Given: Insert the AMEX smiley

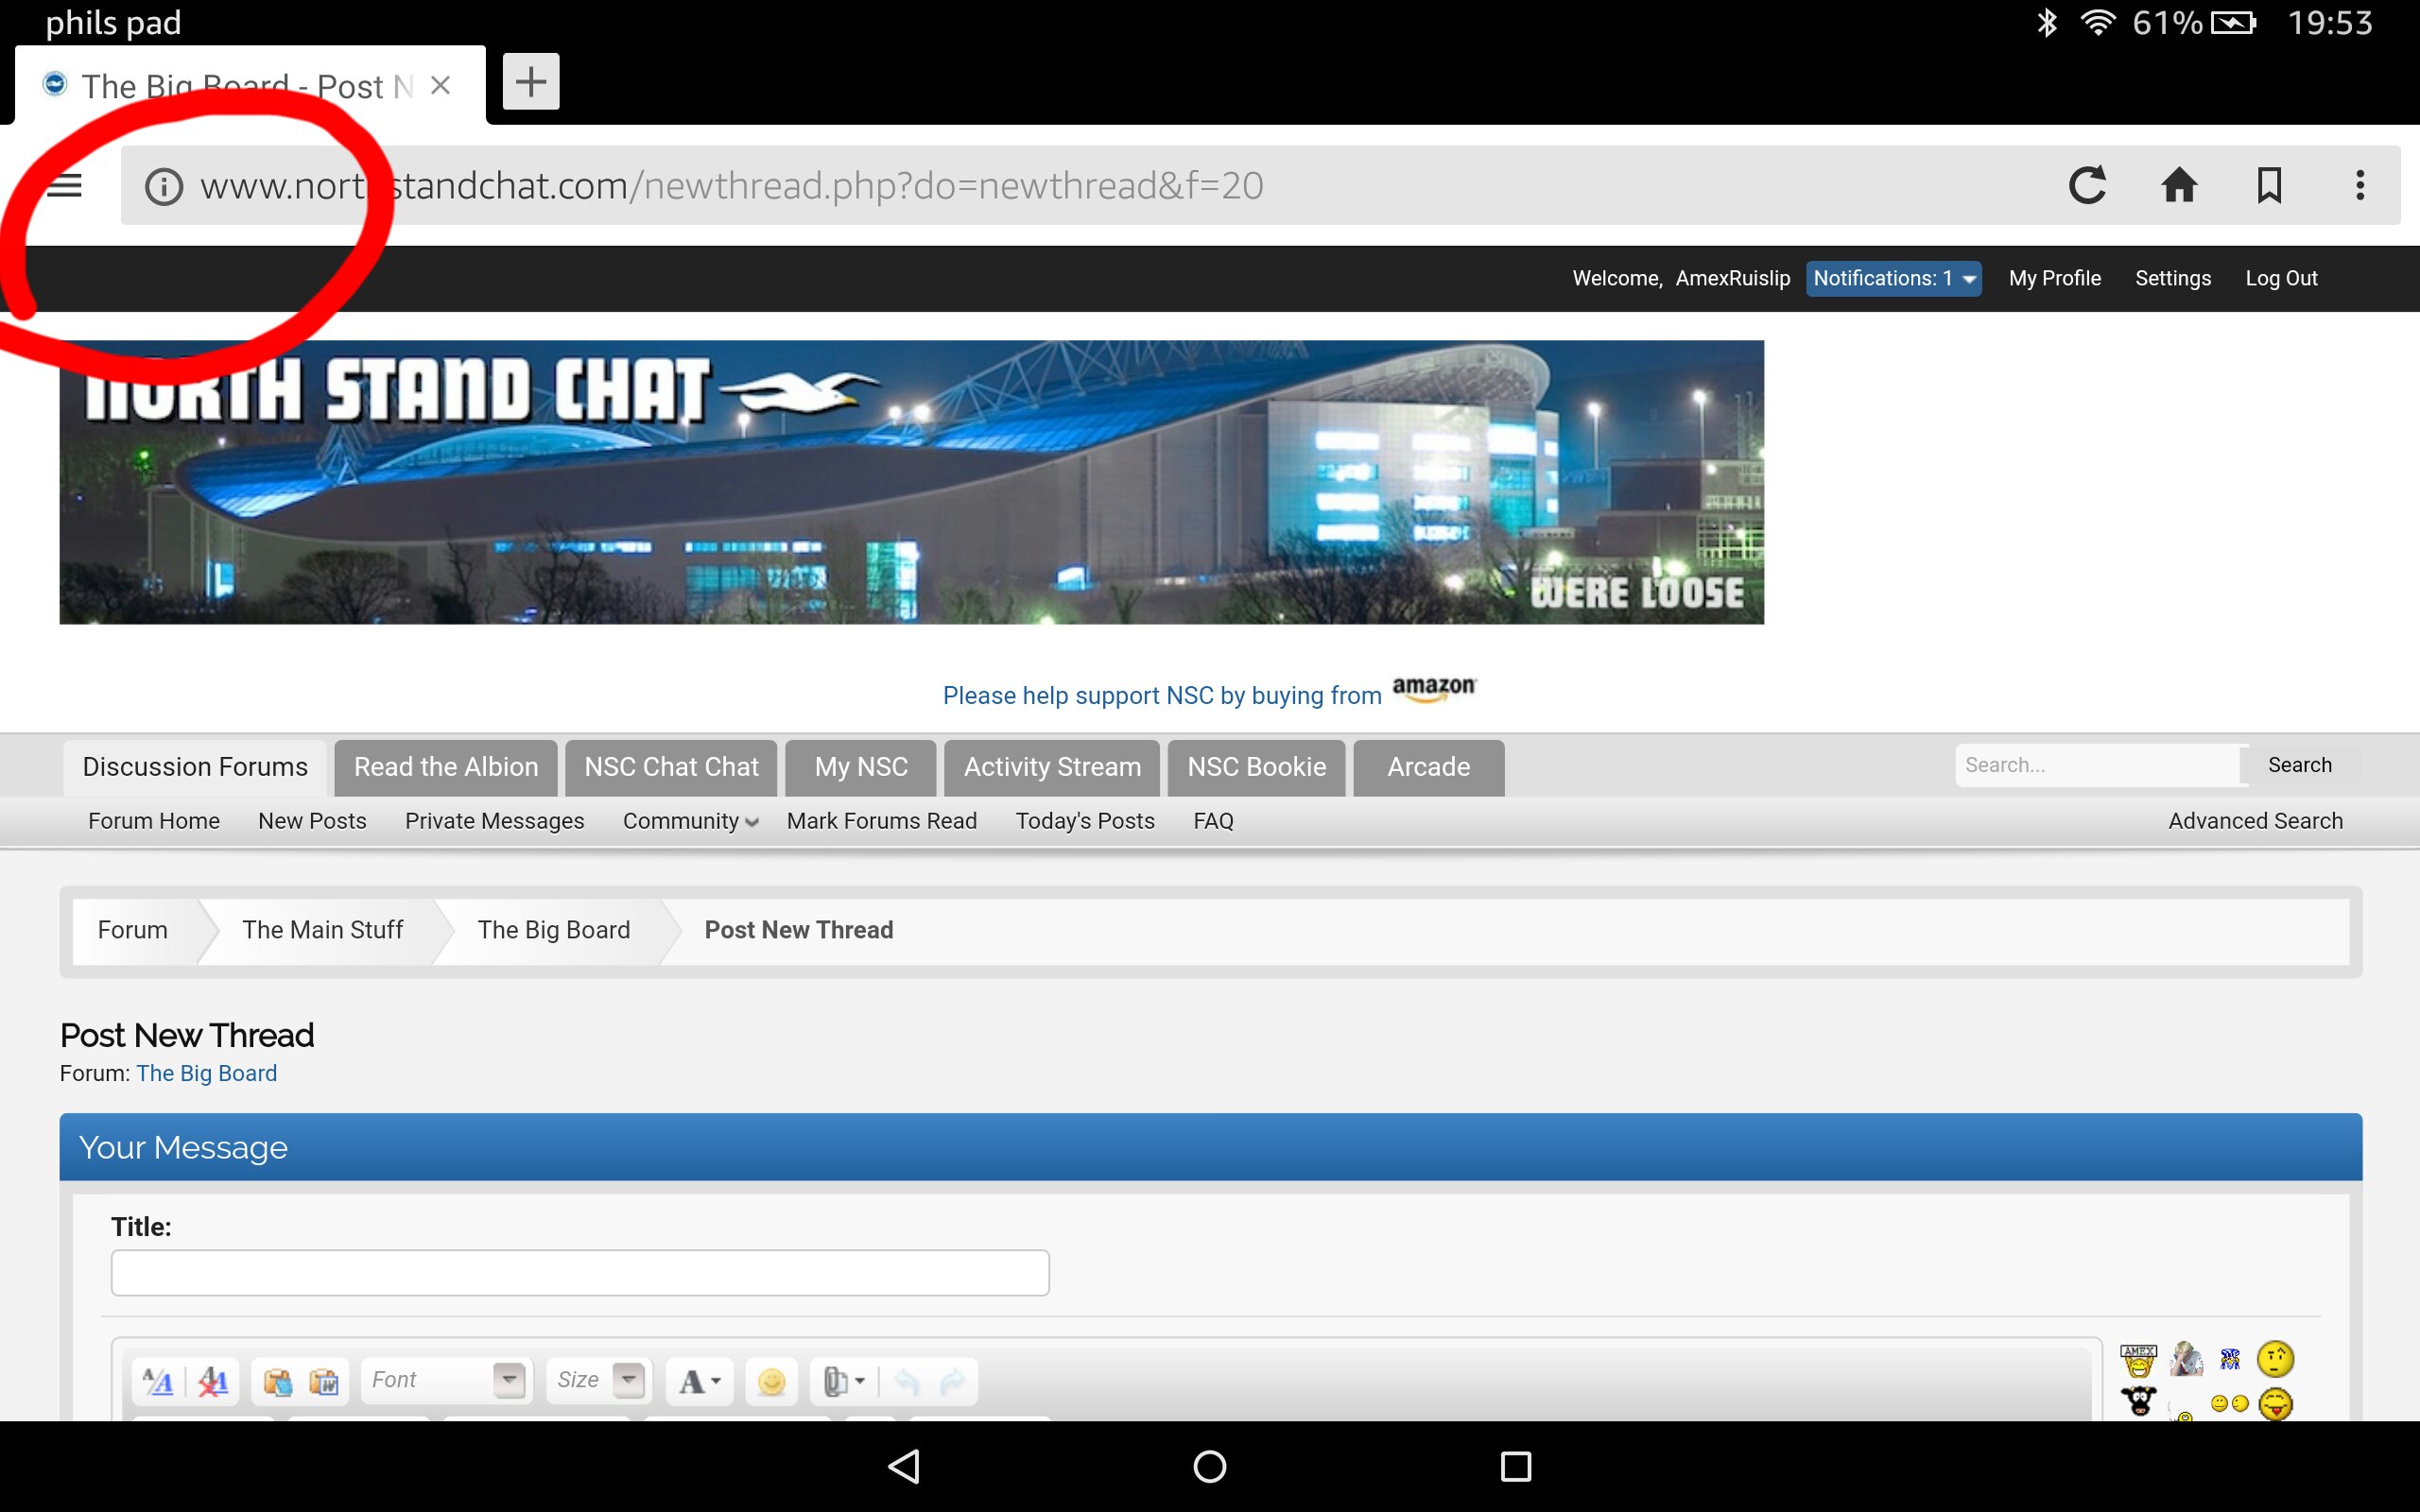Looking at the screenshot, I should point(2138,1360).
